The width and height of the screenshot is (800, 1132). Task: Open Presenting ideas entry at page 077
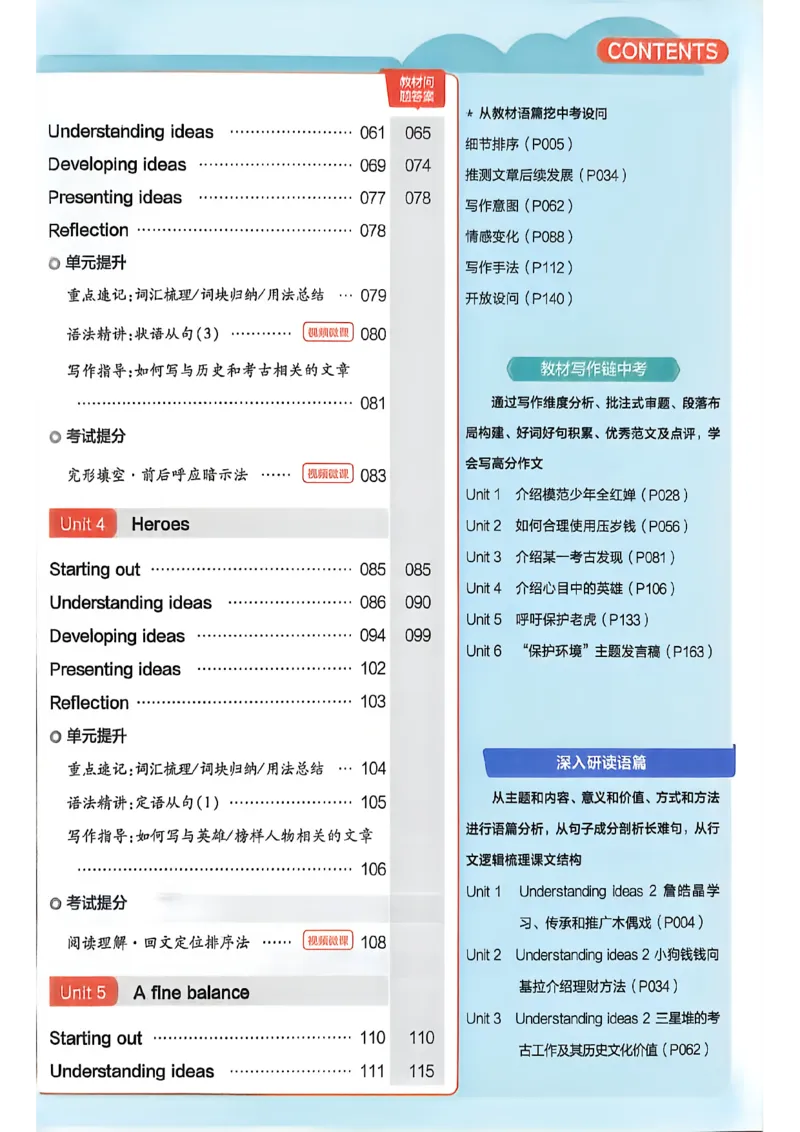pyautogui.click(x=217, y=197)
